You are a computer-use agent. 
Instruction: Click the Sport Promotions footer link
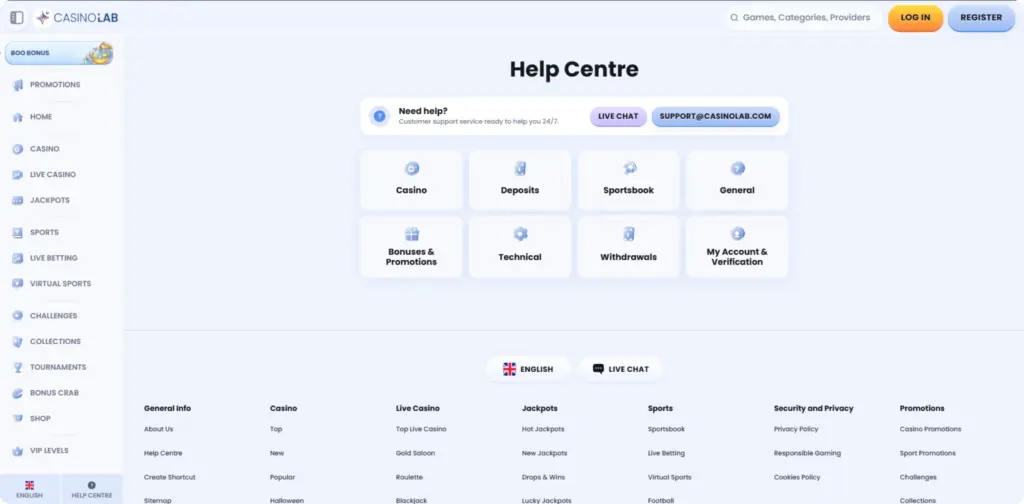928,453
